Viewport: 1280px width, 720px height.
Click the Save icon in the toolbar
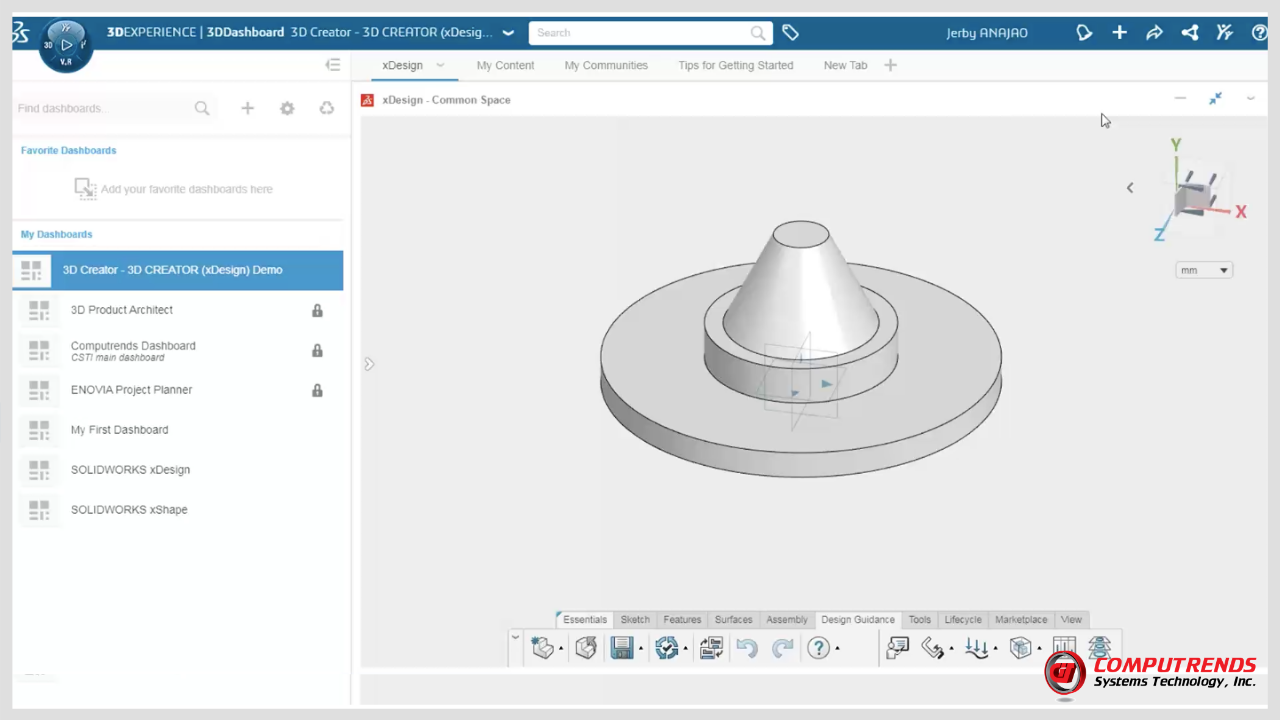tap(622, 648)
